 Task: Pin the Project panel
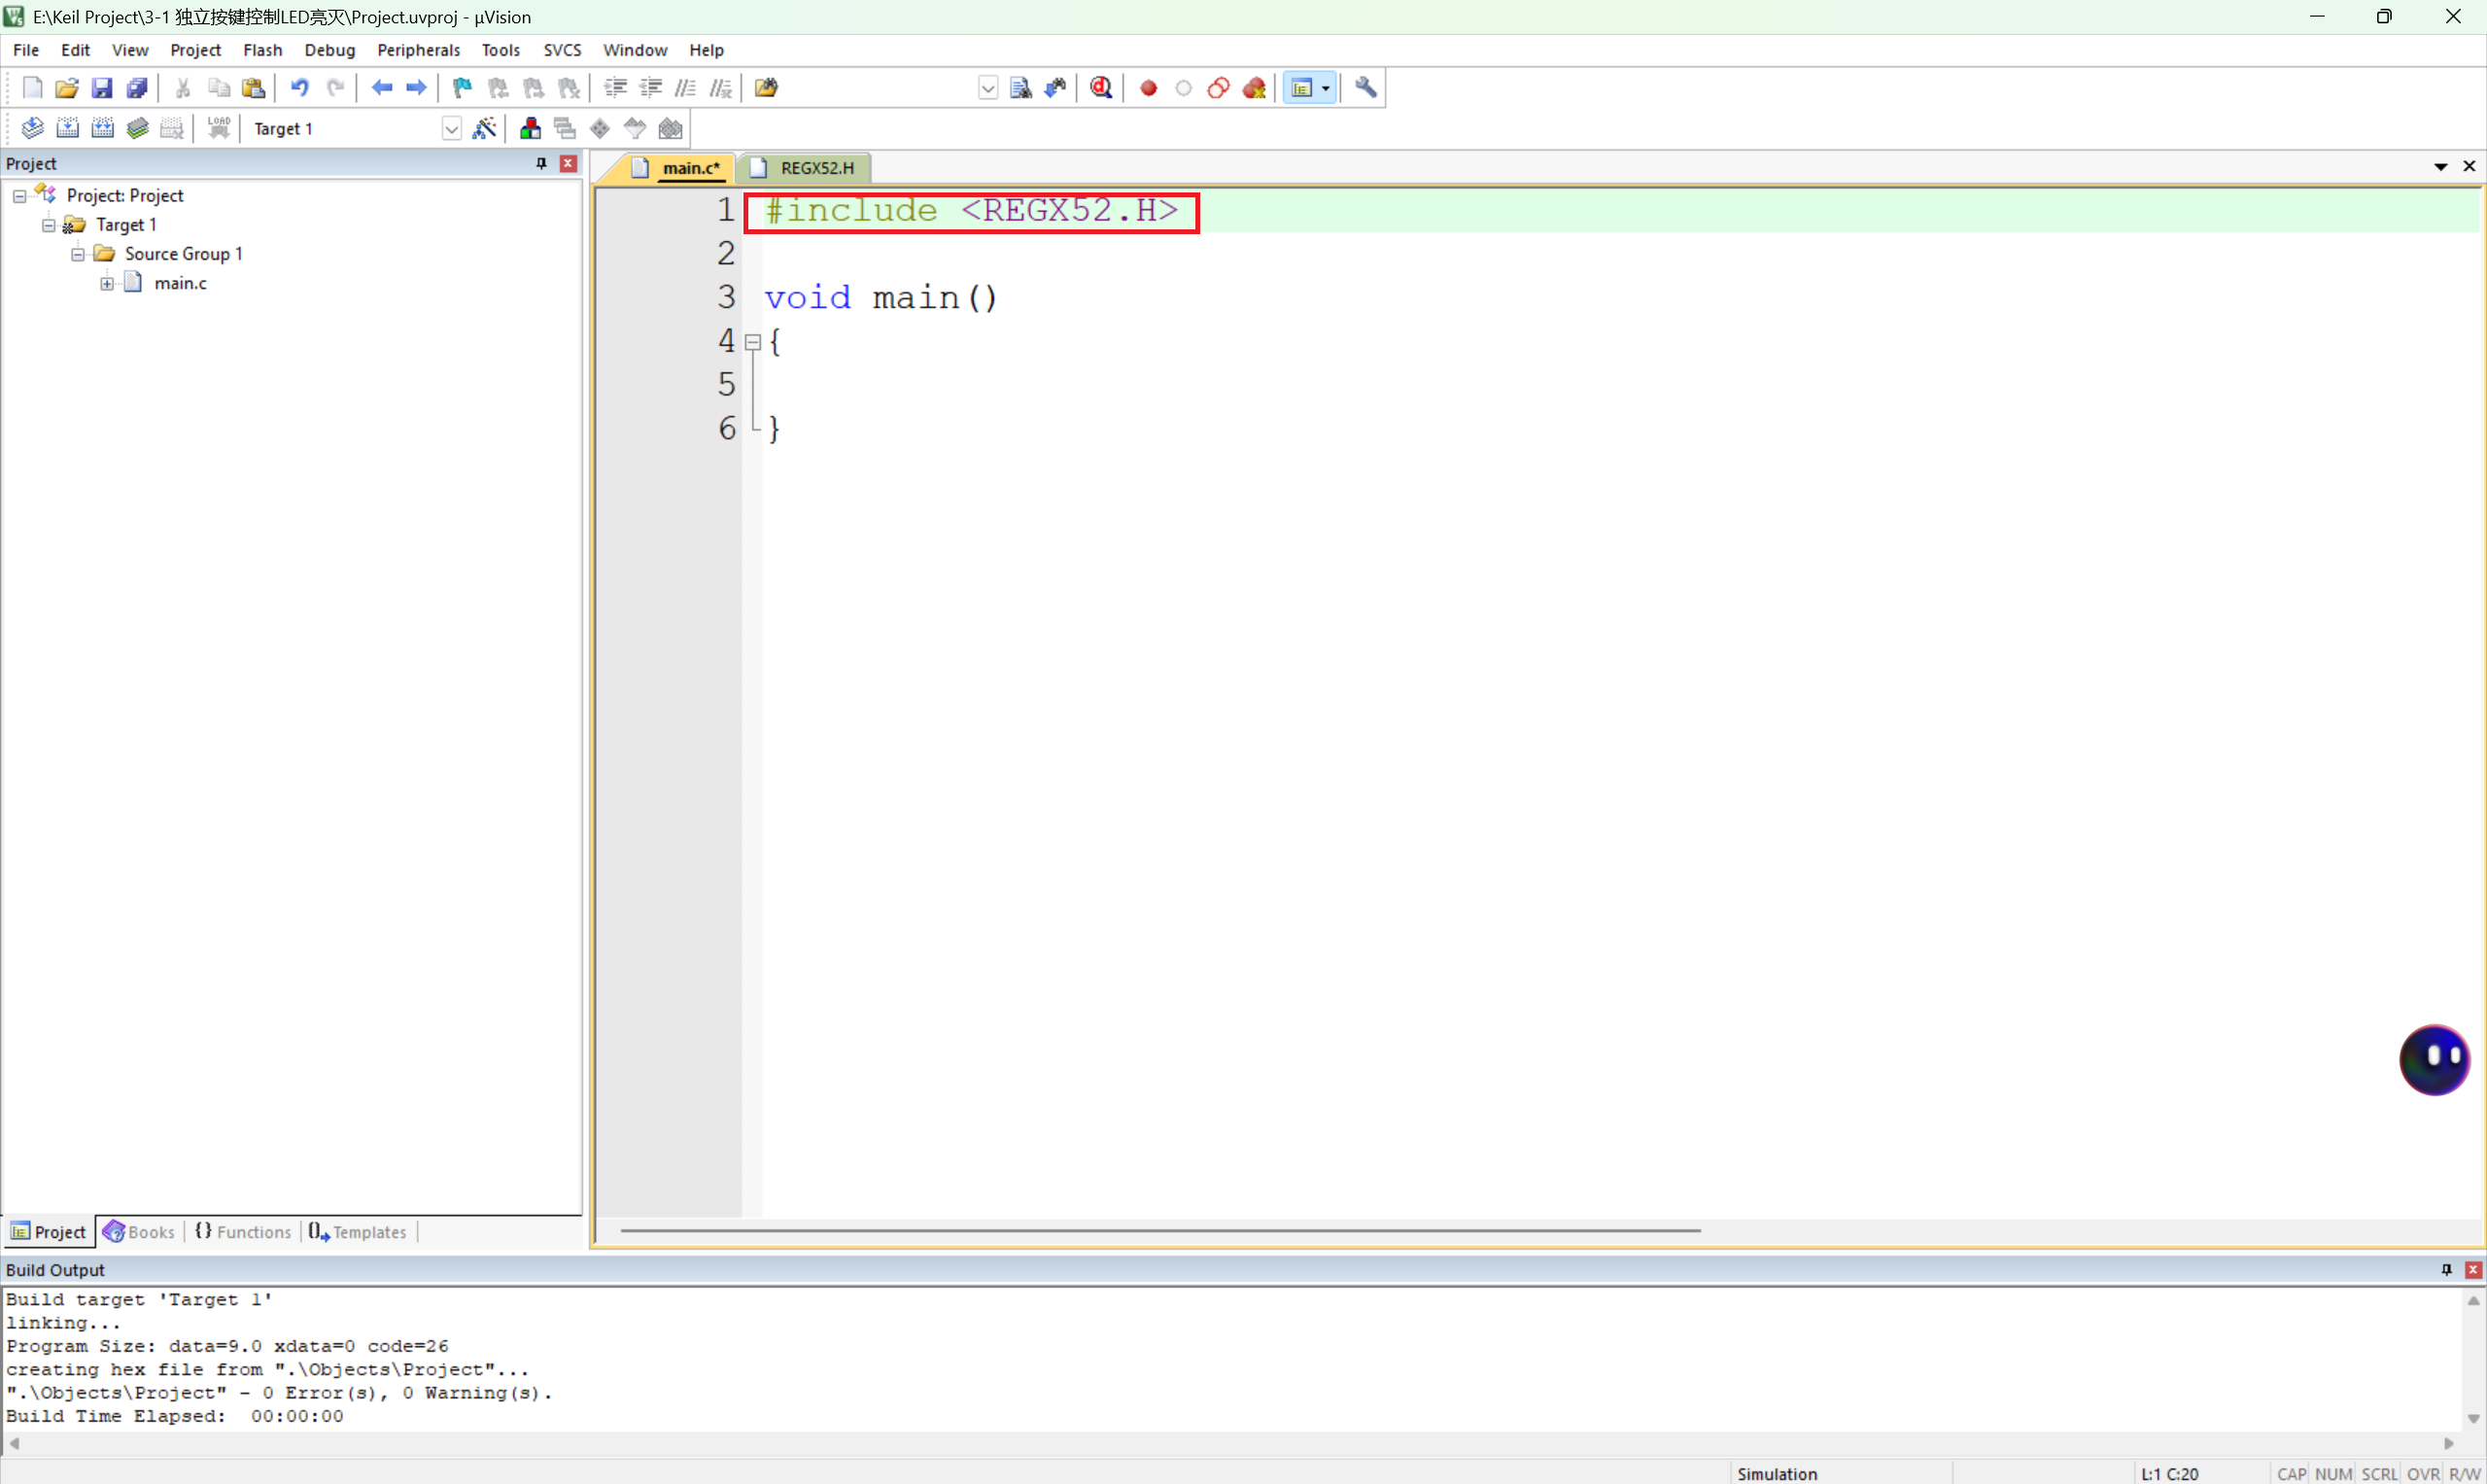(x=541, y=163)
